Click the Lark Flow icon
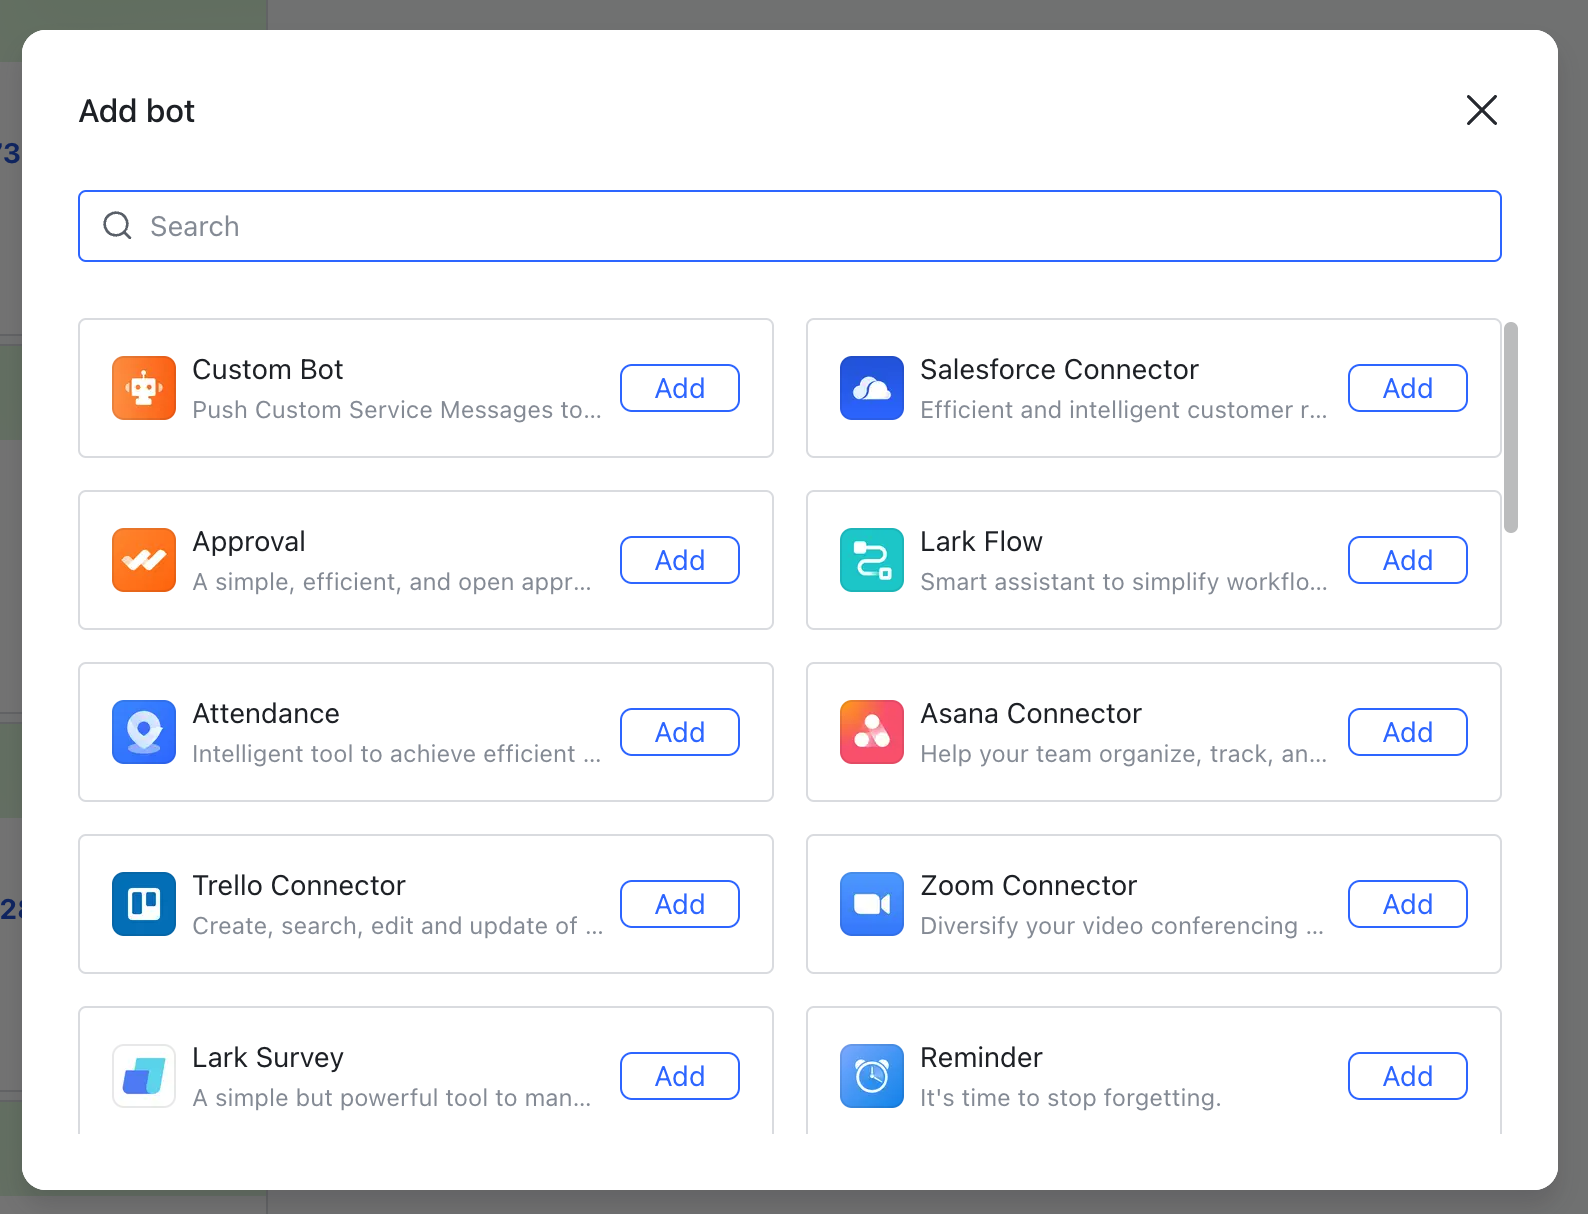The width and height of the screenshot is (1588, 1214). click(872, 560)
